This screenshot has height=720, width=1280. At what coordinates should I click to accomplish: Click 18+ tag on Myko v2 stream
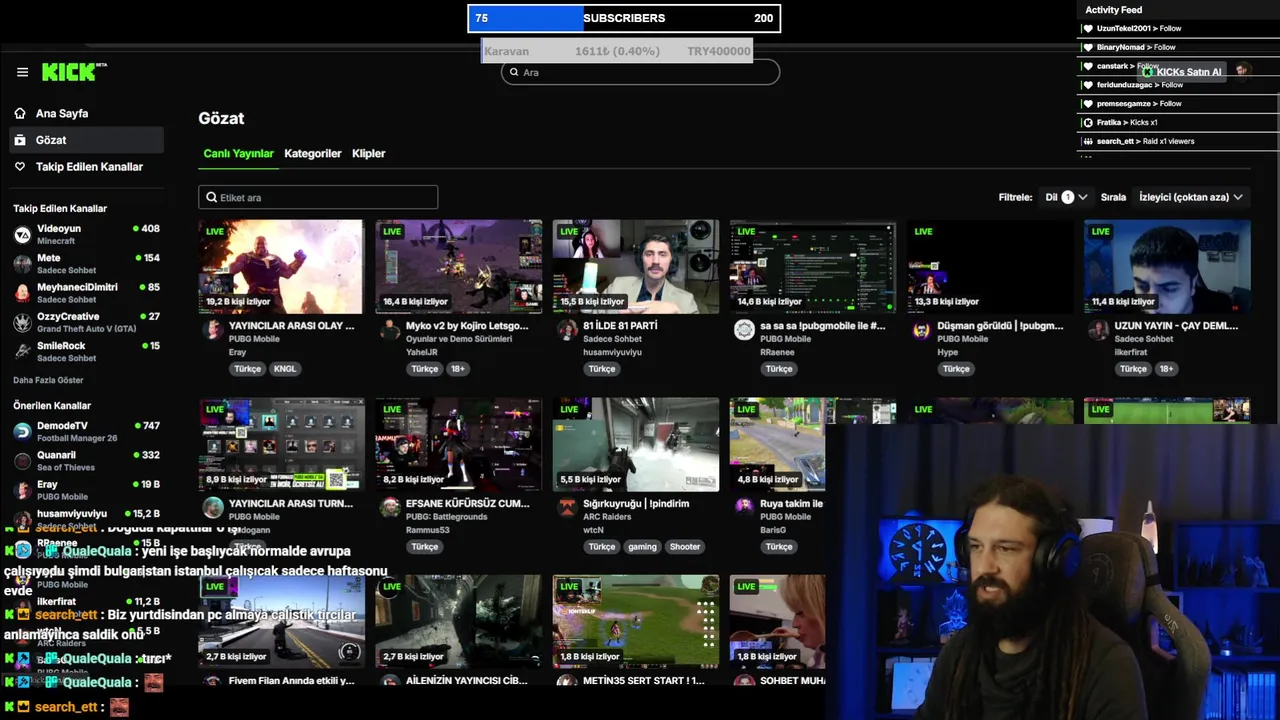458,369
